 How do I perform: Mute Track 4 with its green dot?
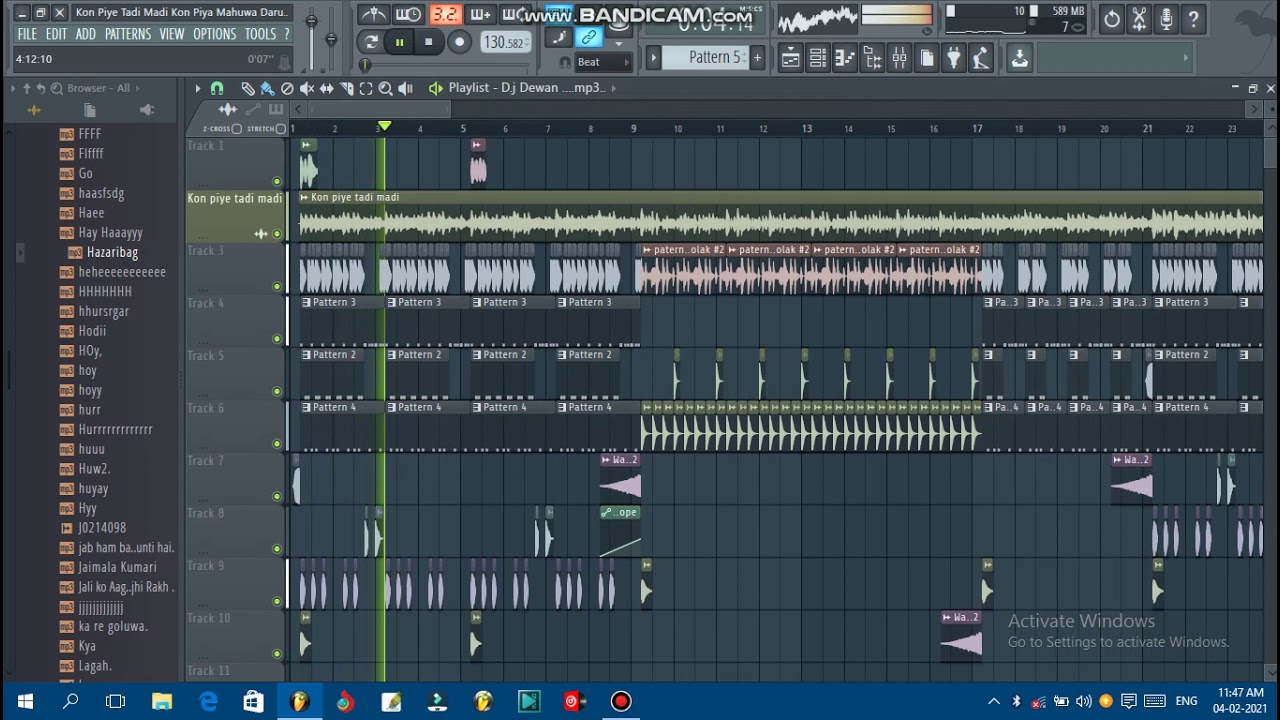(277, 338)
